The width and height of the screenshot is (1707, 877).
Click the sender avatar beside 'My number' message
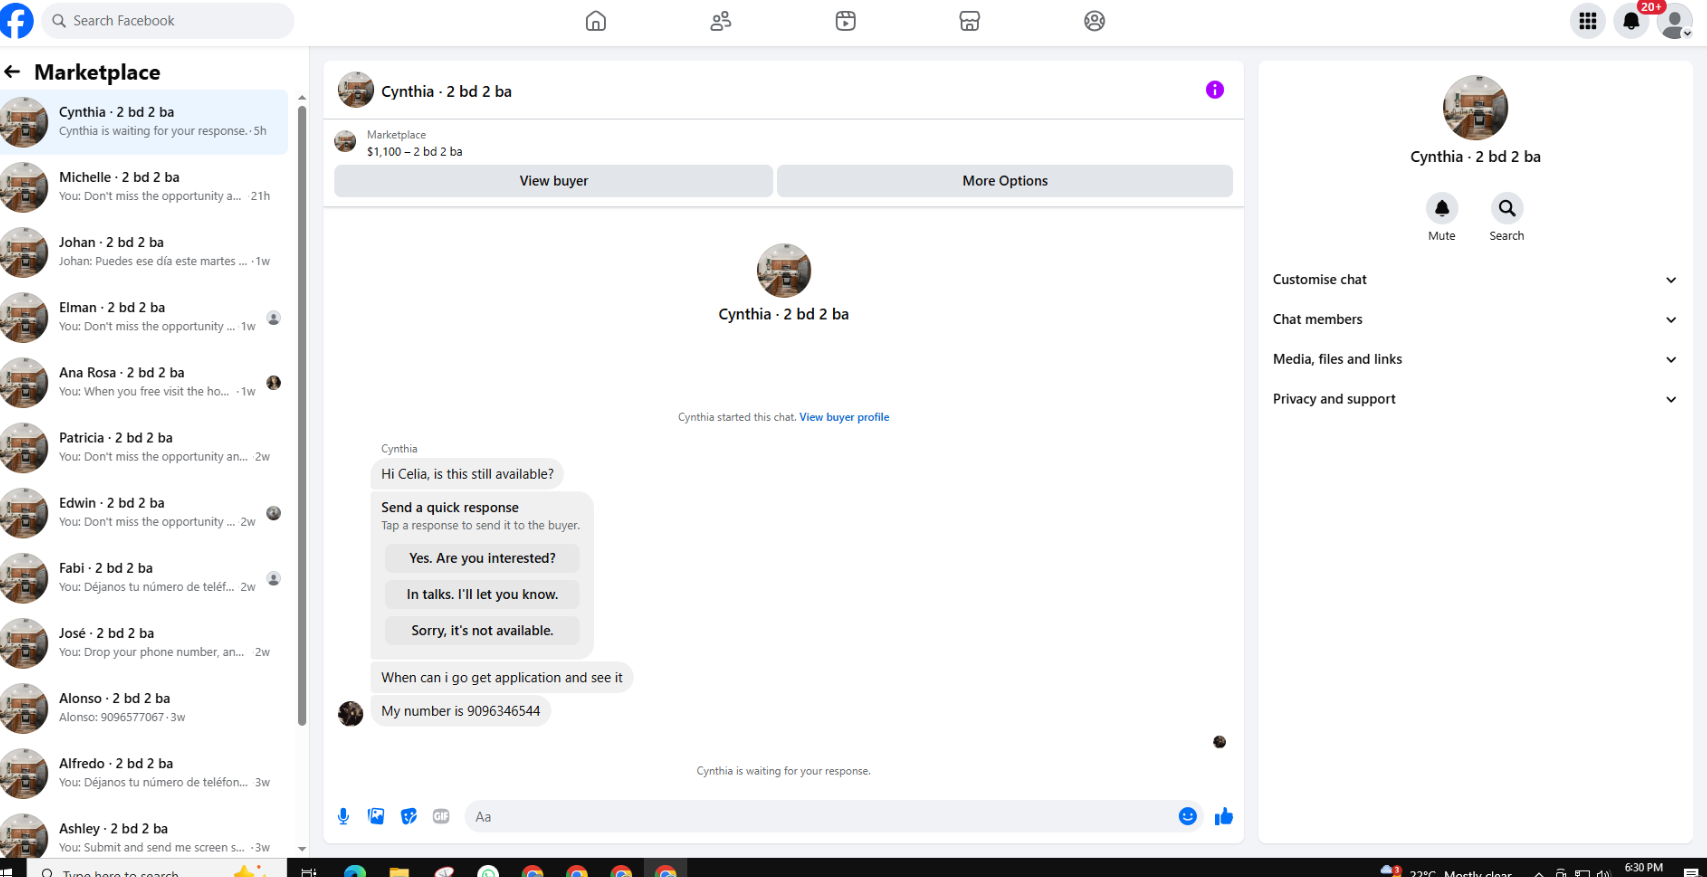click(x=351, y=713)
